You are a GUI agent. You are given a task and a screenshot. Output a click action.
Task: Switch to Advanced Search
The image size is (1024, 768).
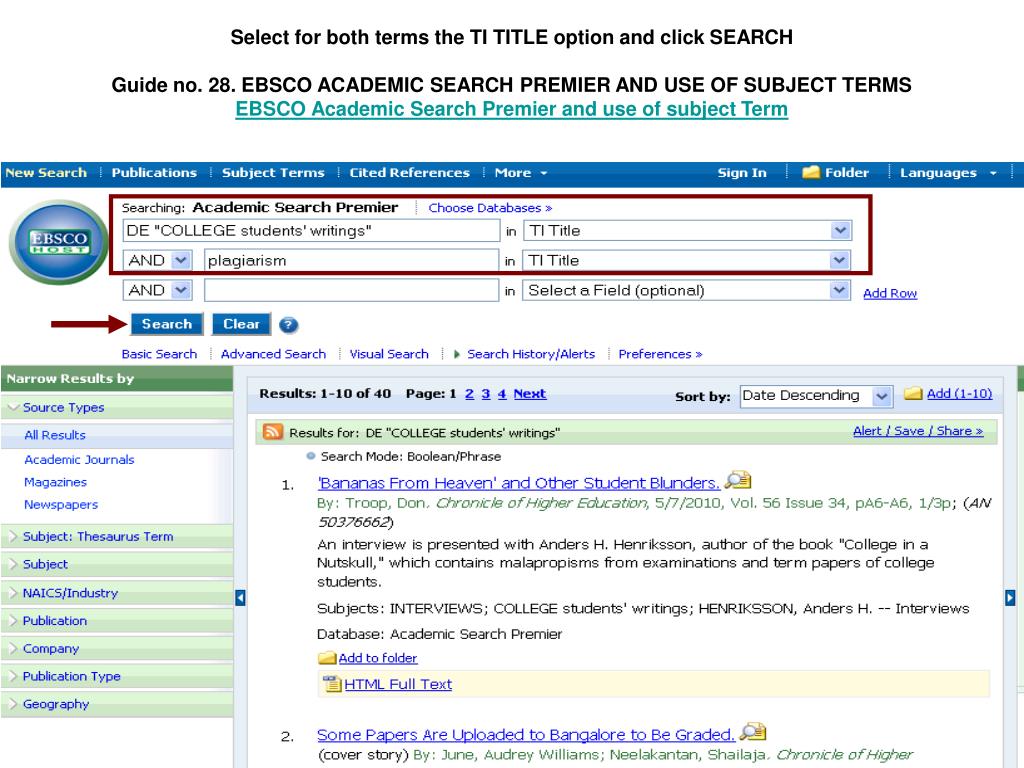click(273, 354)
